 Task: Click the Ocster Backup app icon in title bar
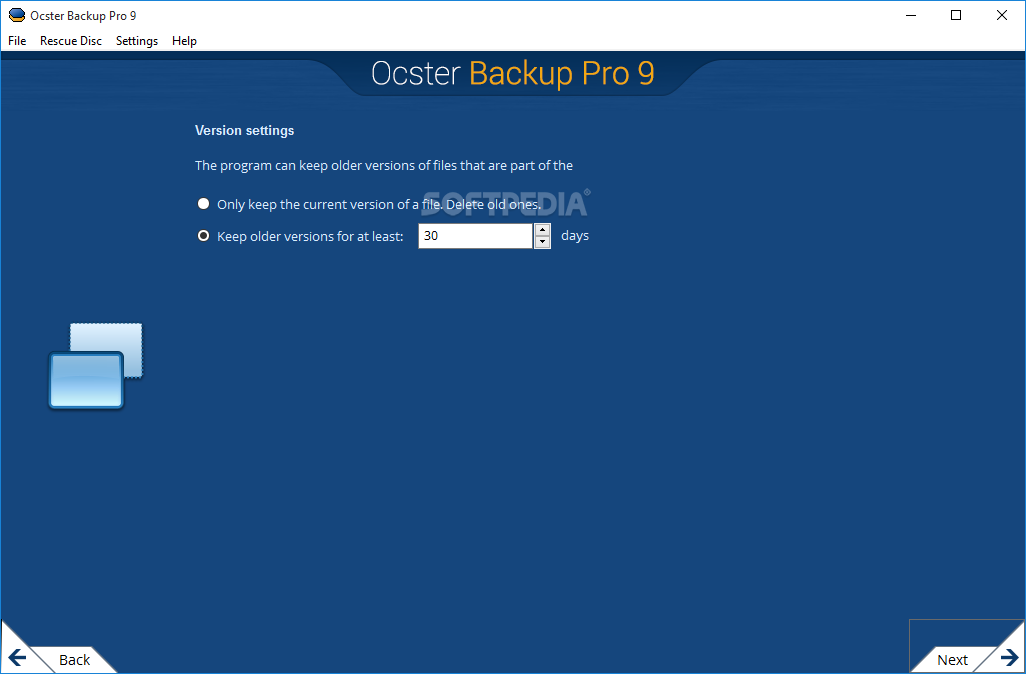coord(16,15)
